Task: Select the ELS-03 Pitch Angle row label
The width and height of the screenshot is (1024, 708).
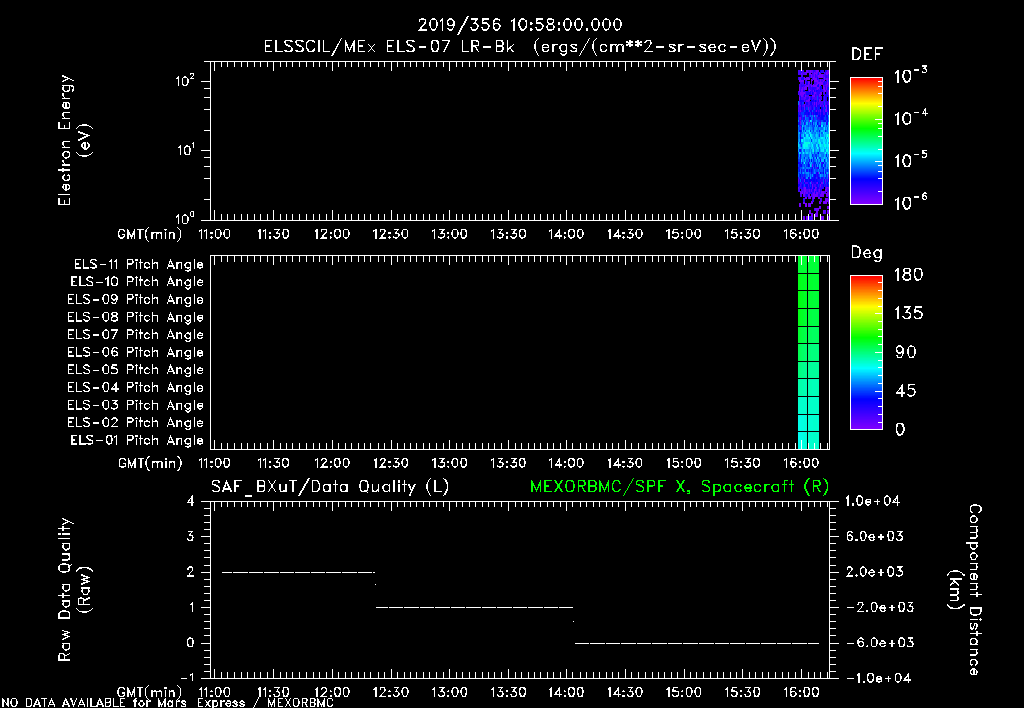Action: pos(135,405)
